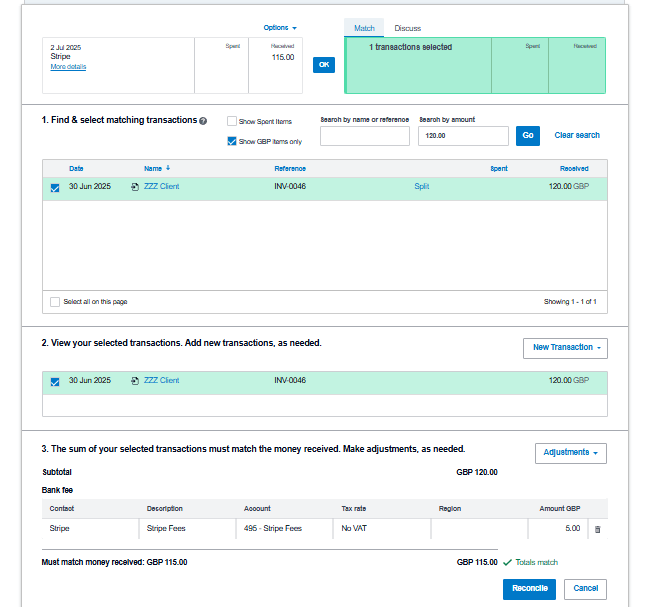
Task: Uncheck INV-0046 in selected transactions list
Action: [55, 381]
